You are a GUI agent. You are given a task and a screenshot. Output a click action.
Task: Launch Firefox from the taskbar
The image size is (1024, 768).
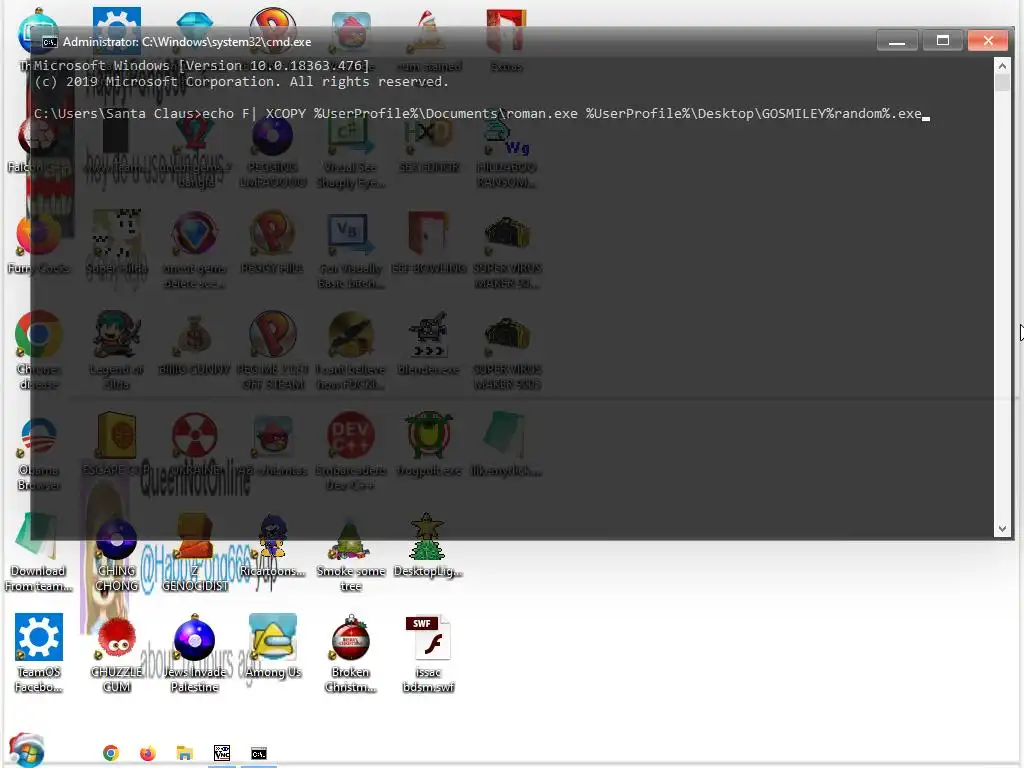[x=148, y=753]
